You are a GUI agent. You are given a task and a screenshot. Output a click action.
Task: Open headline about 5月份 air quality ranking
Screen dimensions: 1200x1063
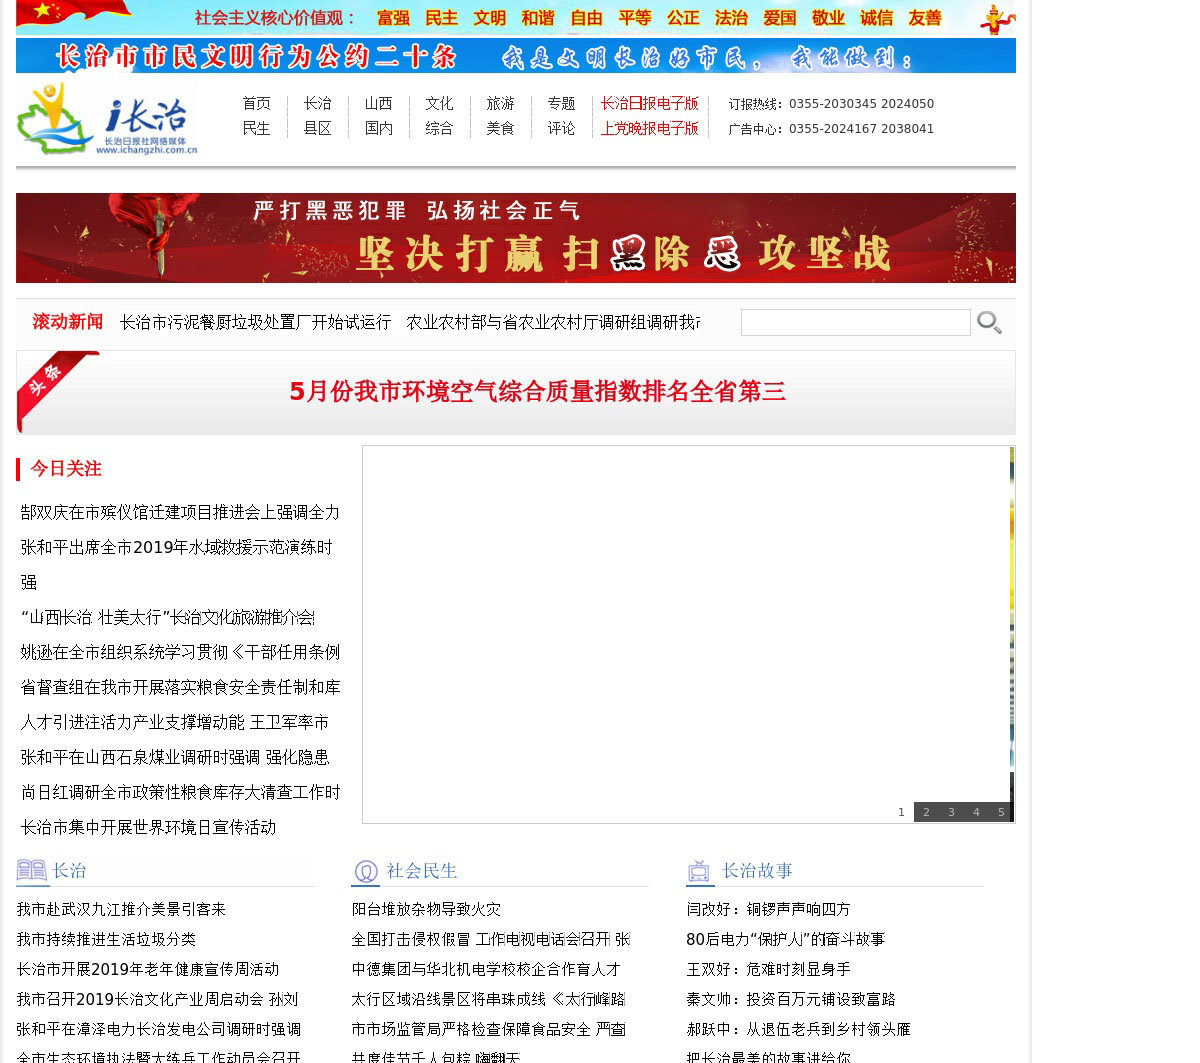[537, 392]
